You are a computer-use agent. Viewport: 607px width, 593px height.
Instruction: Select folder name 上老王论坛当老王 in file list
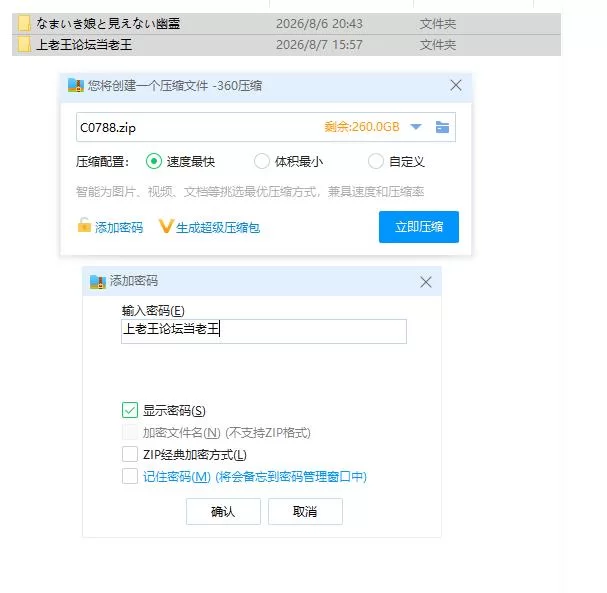point(84,45)
